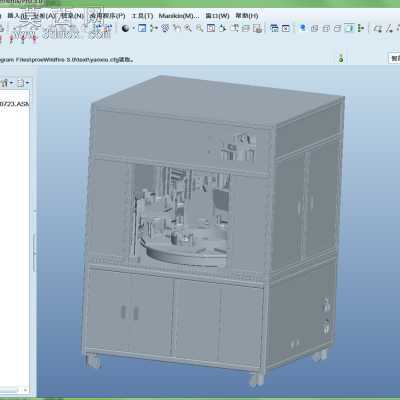
Task: Select the highlighted shading display mode
Action: pyautogui.click(x=349, y=28)
